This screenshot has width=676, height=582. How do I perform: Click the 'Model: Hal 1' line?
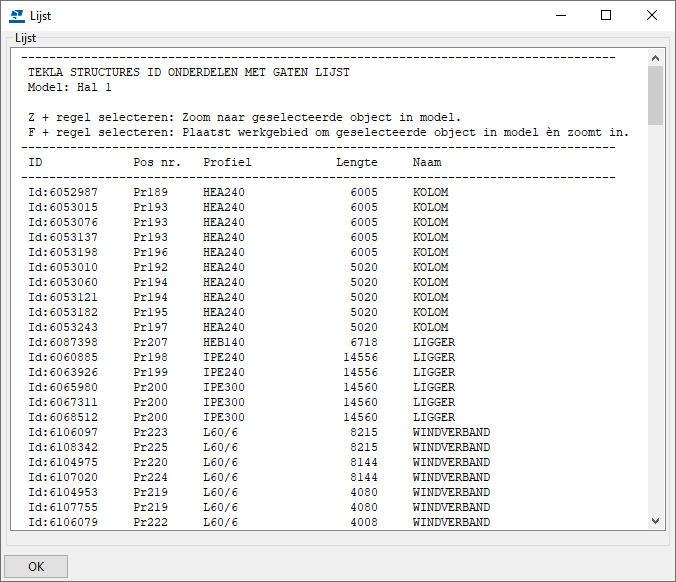click(x=70, y=88)
